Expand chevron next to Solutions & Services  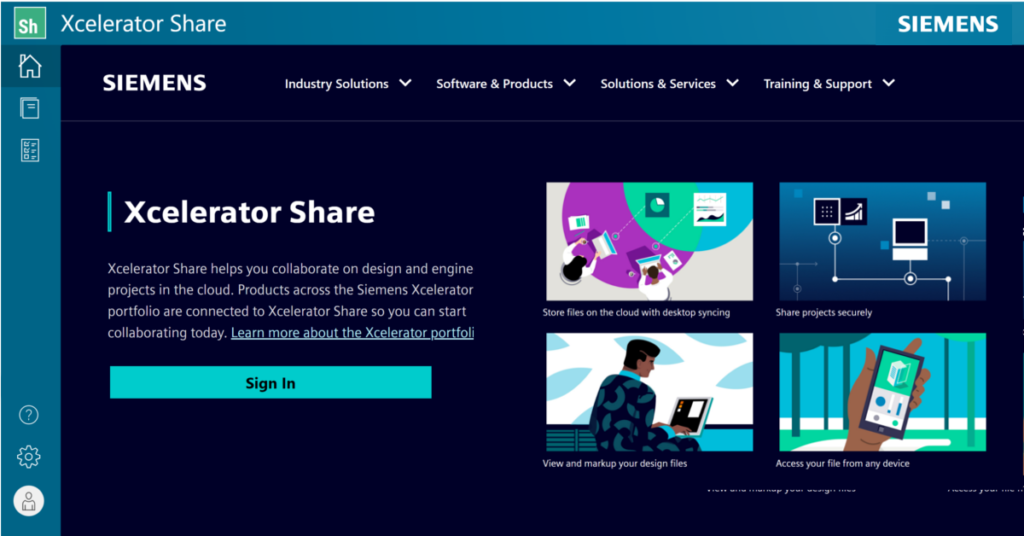pos(733,83)
